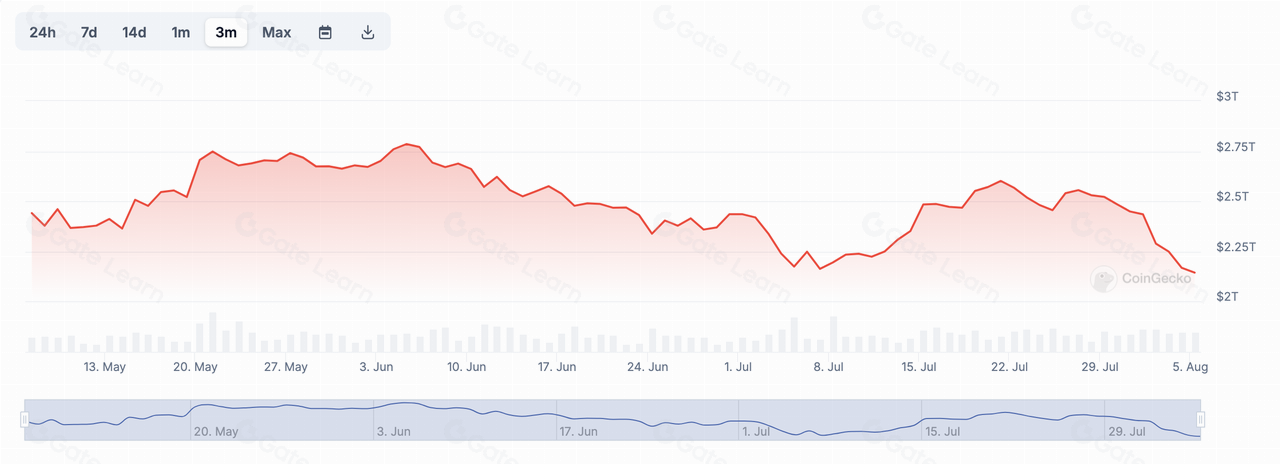Click the left navigator range handle
Image resolution: width=1280 pixels, height=464 pixels.
click(x=25, y=420)
